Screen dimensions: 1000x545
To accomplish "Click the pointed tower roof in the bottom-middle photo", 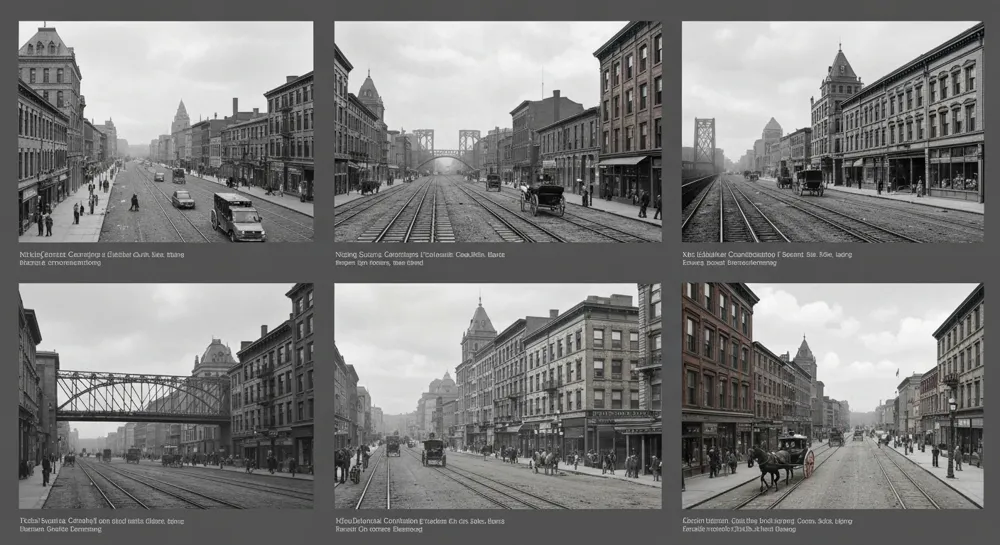I will point(481,319).
